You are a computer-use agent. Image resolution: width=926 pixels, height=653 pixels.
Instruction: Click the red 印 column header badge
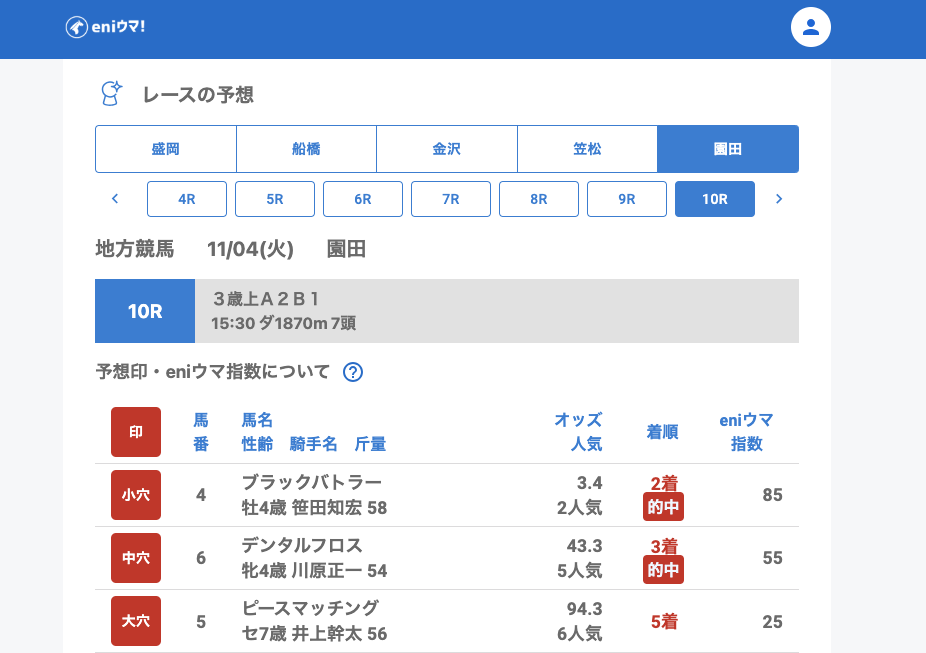[x=136, y=432]
